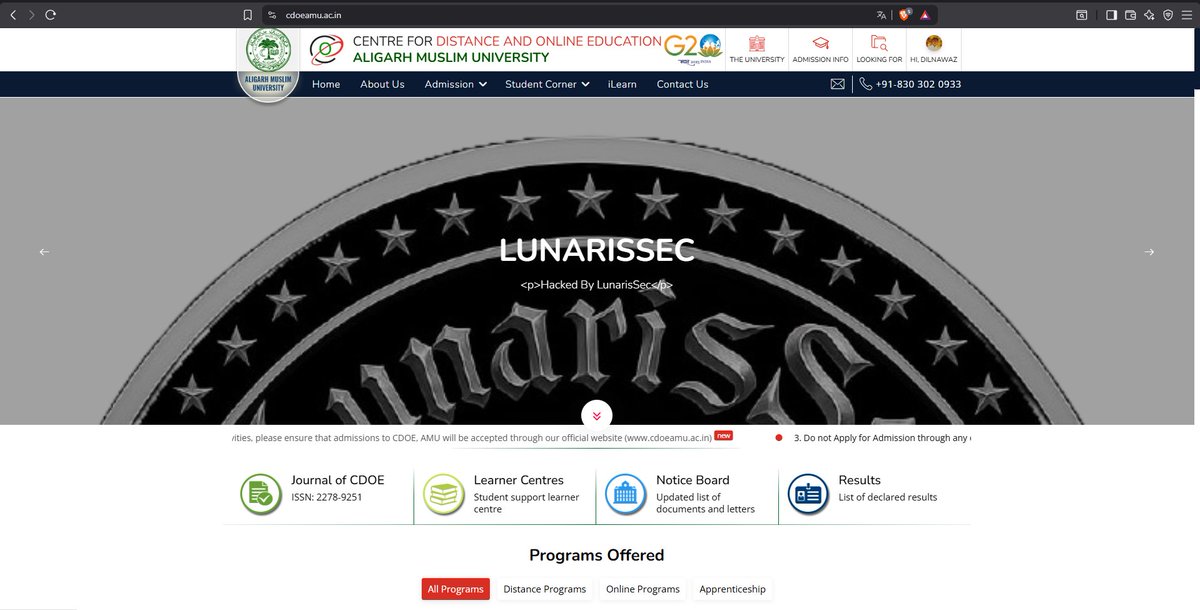1200x610 pixels.
Task: Click the Programs Offered heading
Action: 596,555
